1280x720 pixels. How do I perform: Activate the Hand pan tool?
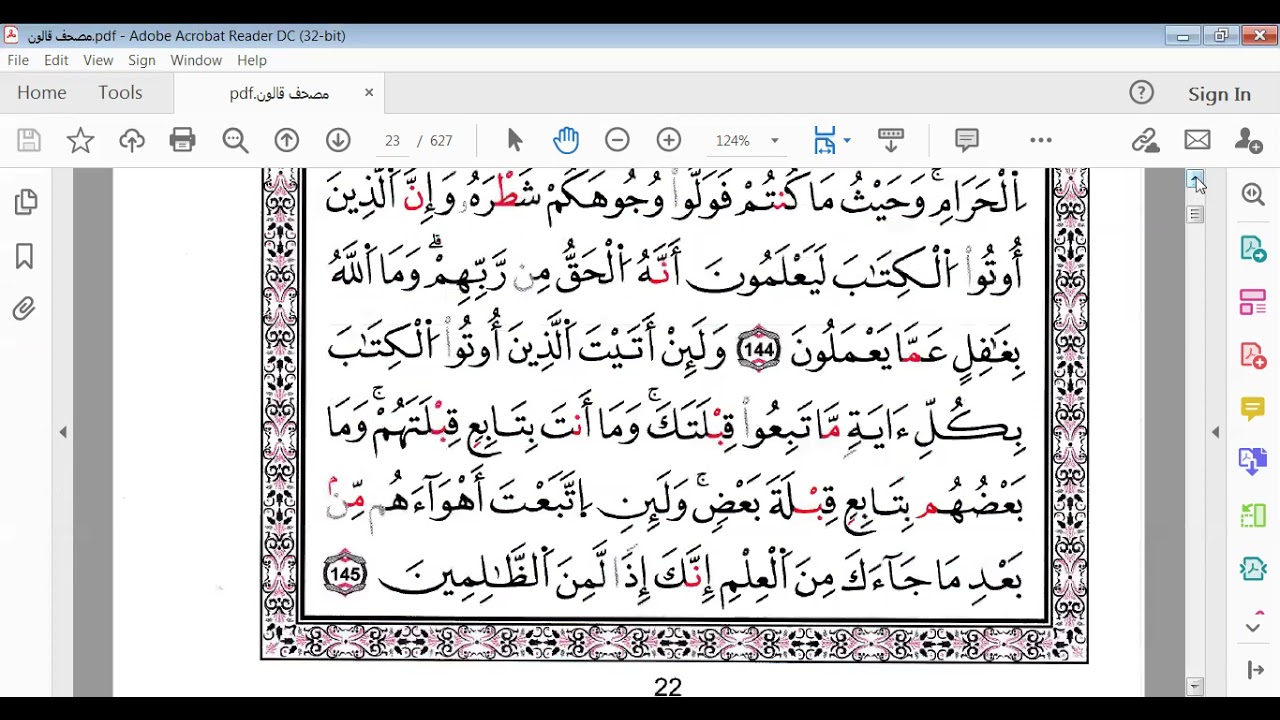(566, 140)
